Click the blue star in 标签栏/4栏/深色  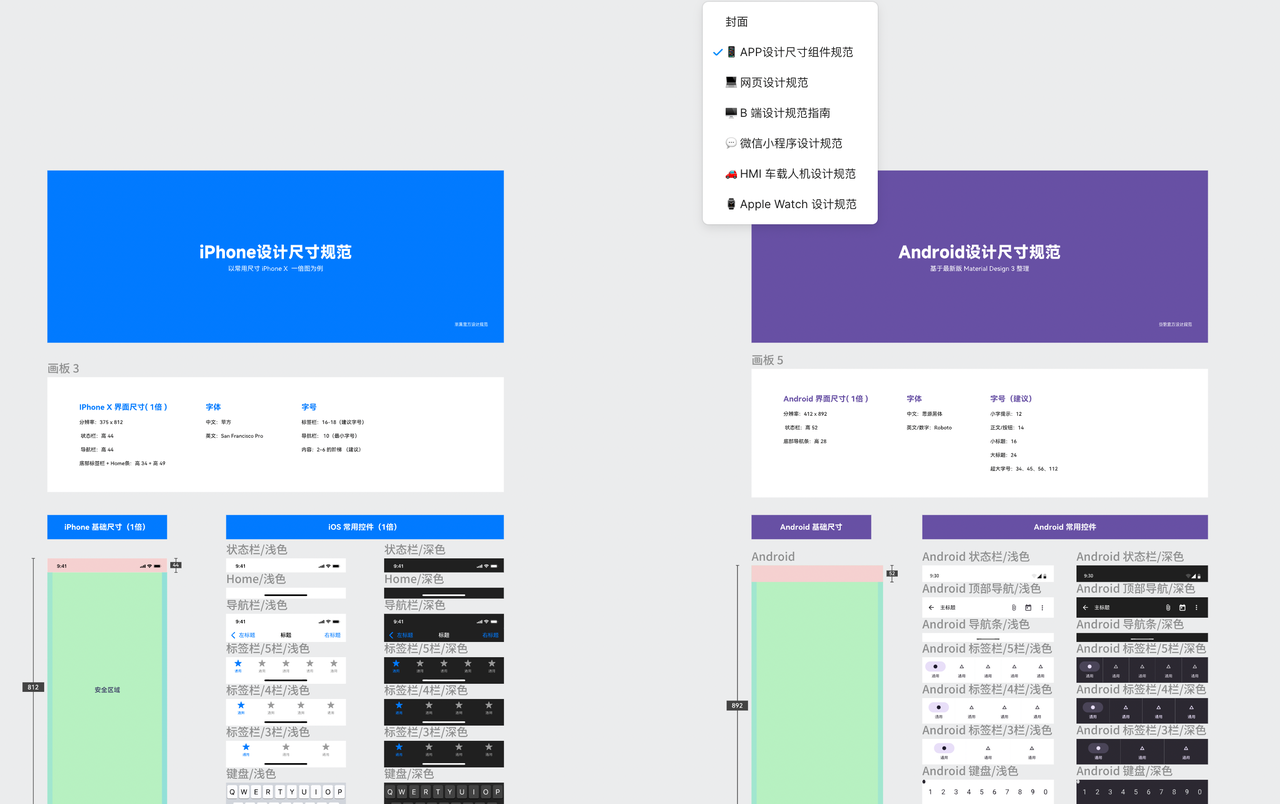399,705
